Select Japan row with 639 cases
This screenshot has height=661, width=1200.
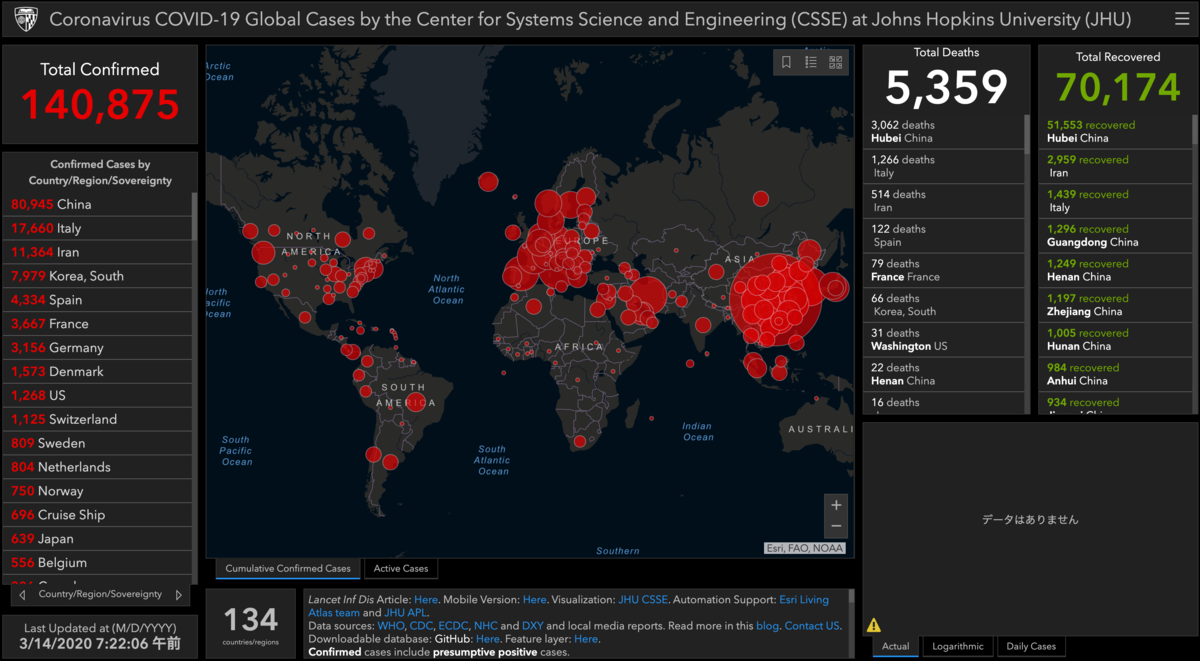coord(97,539)
